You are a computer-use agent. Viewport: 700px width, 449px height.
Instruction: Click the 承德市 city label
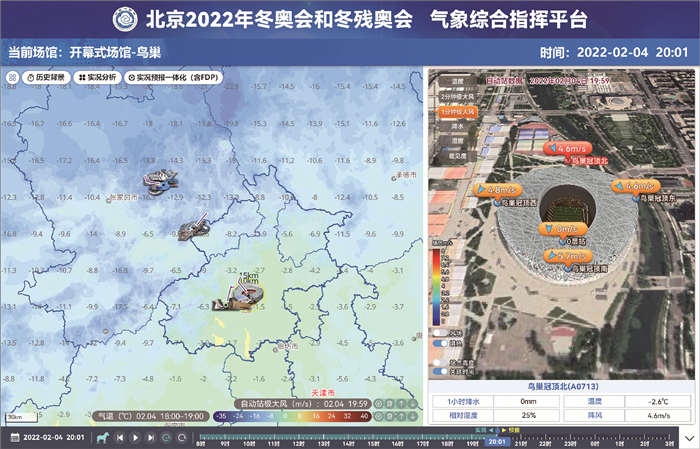[x=406, y=175]
